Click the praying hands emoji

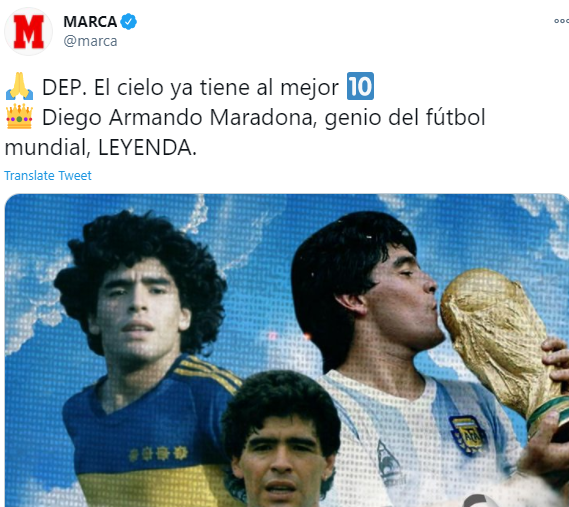click(x=19, y=86)
